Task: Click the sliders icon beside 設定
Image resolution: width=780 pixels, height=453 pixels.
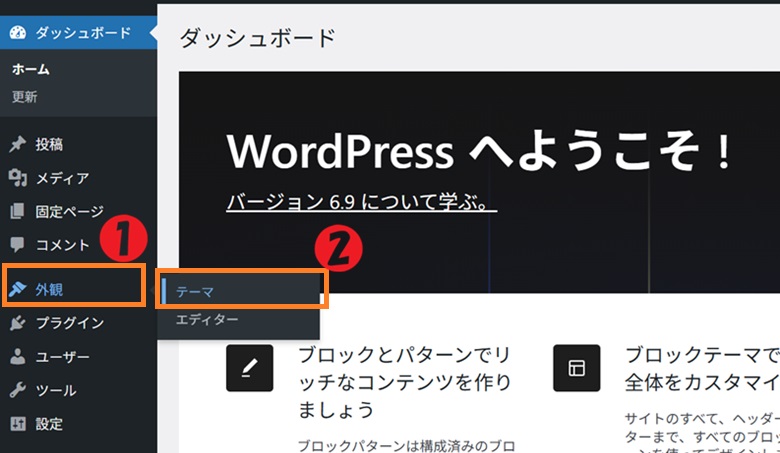Action: point(18,424)
